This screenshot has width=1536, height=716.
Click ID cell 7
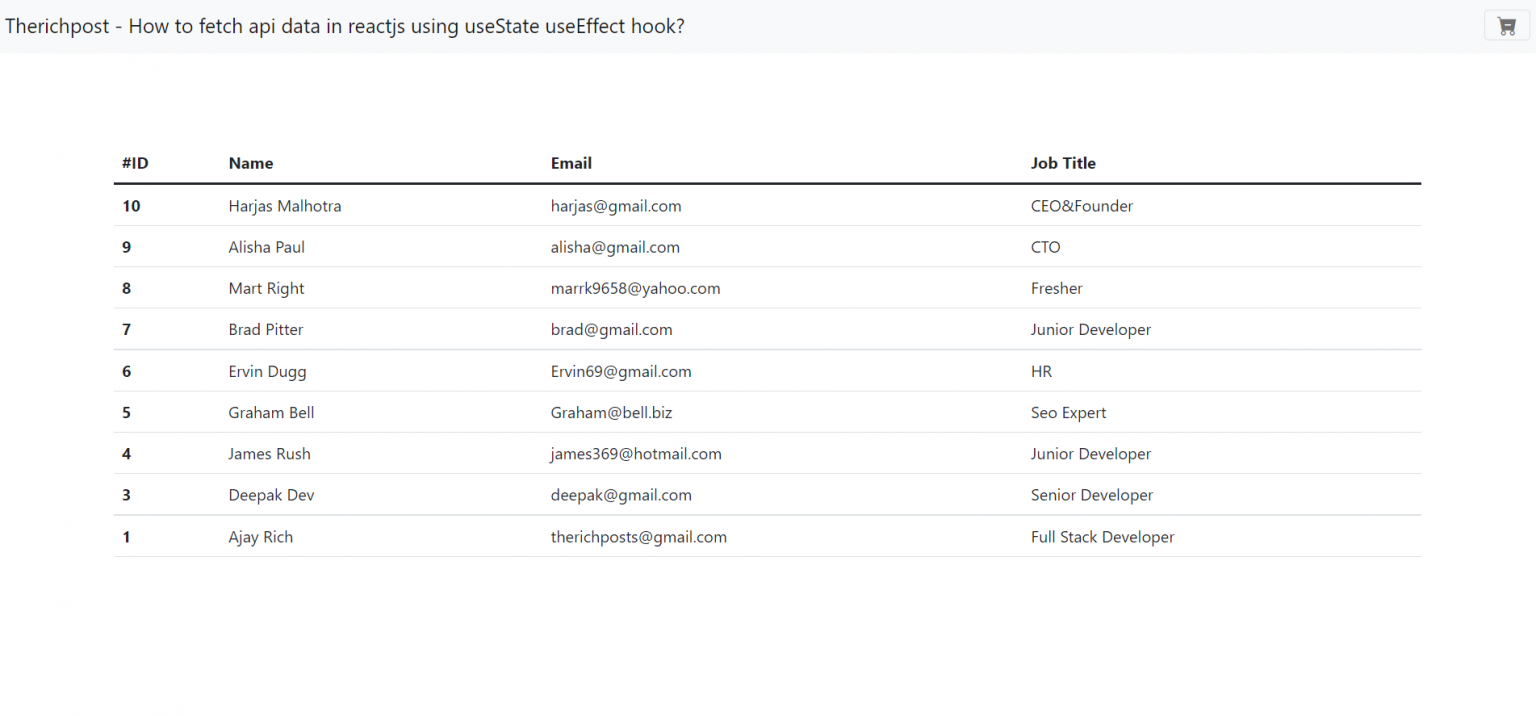[x=126, y=329]
